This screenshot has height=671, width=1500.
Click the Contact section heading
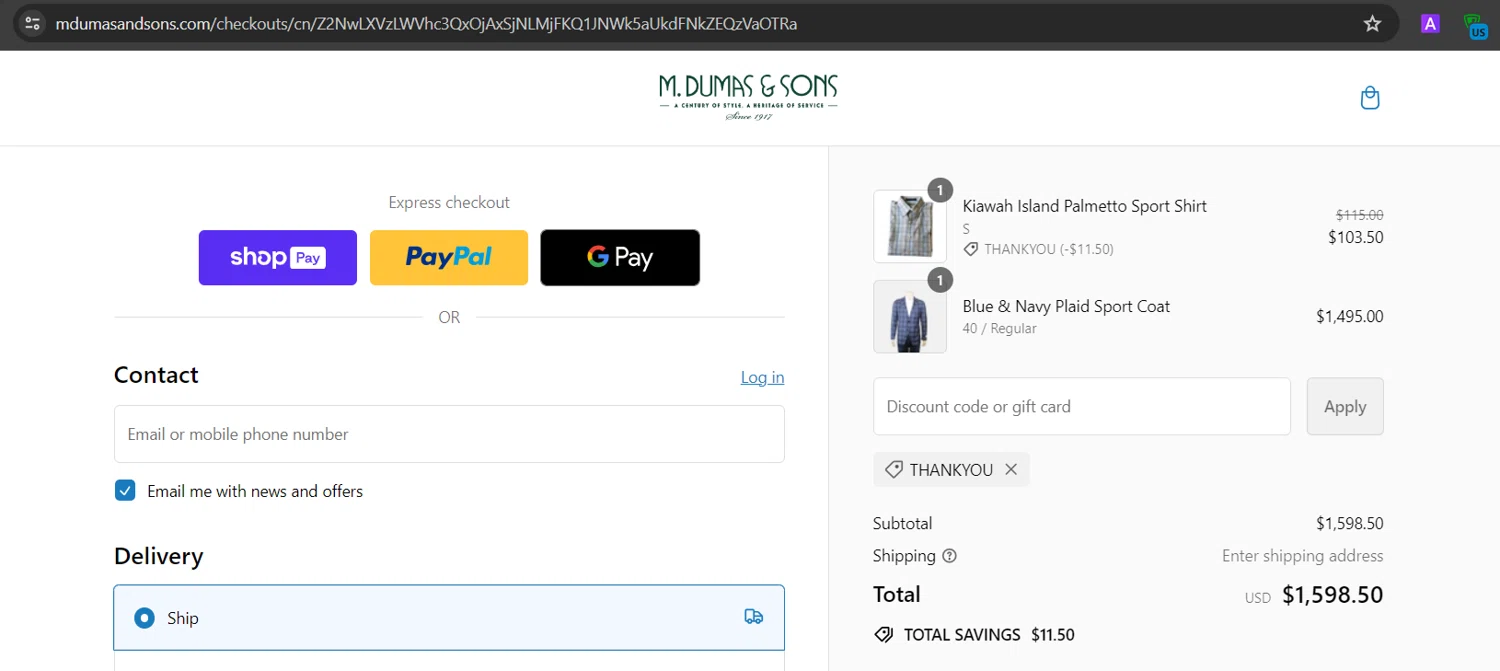(x=156, y=375)
